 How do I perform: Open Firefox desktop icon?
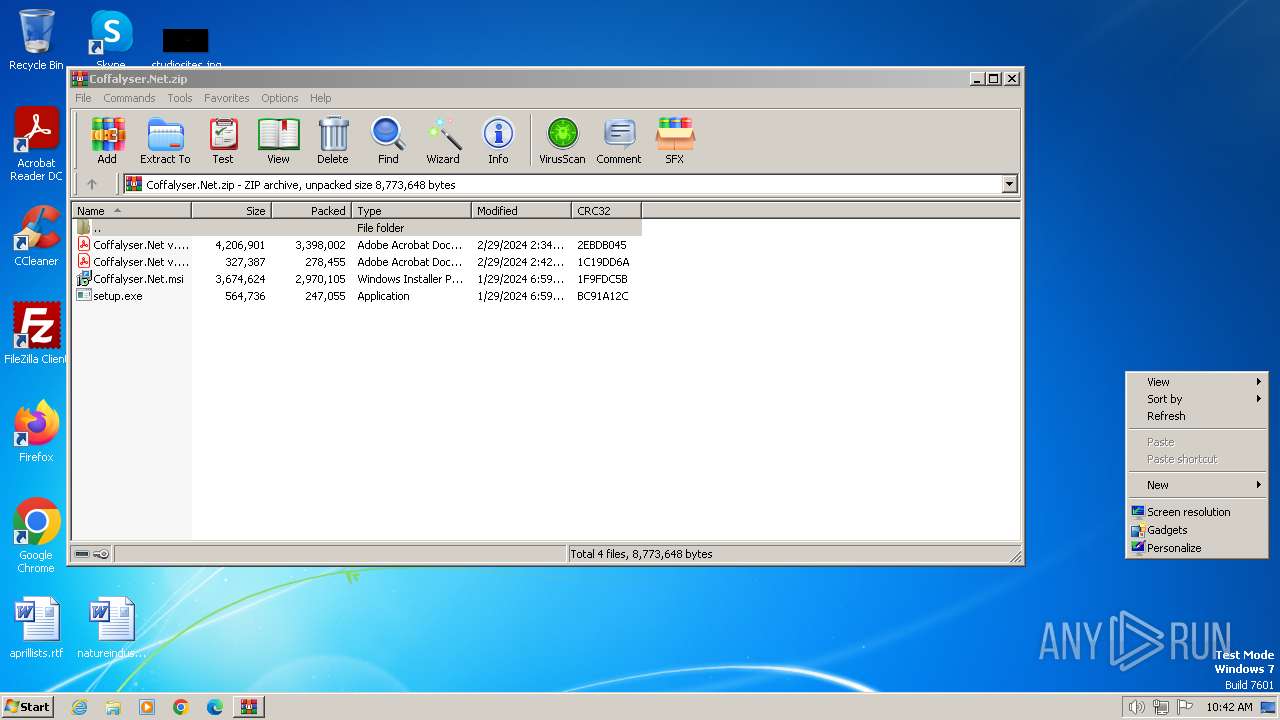point(36,432)
